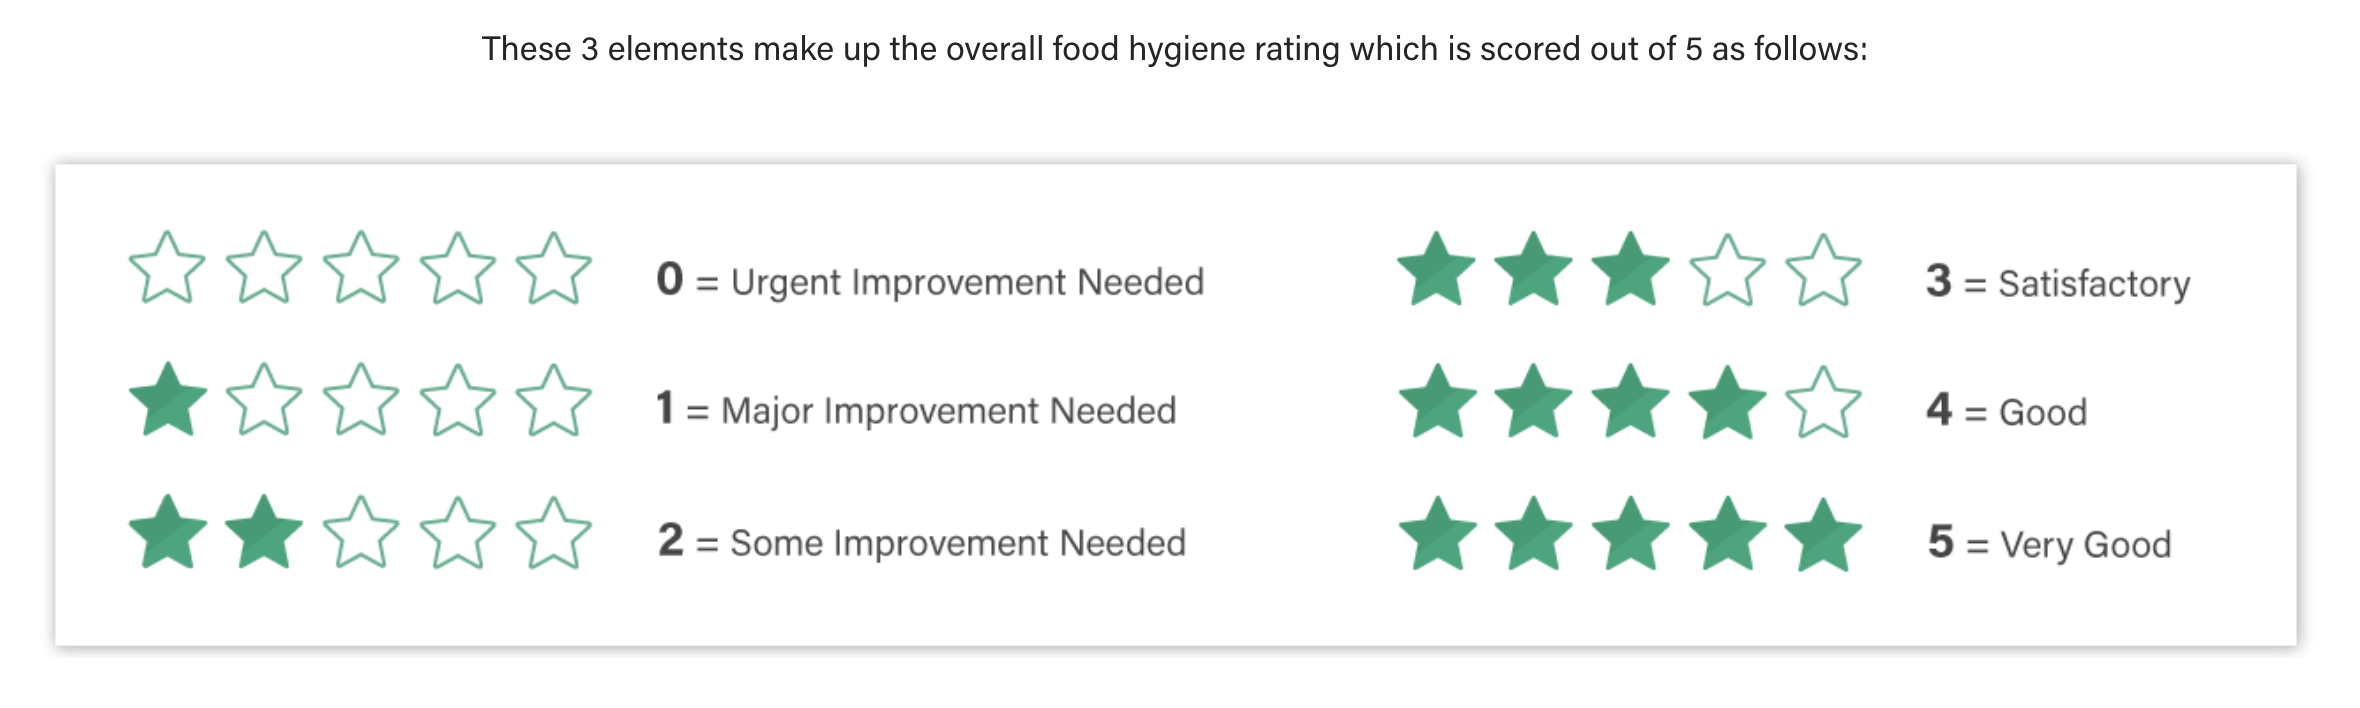Click the filled star in the 1 rating row
This screenshot has height=708, width=2360.
pos(167,400)
